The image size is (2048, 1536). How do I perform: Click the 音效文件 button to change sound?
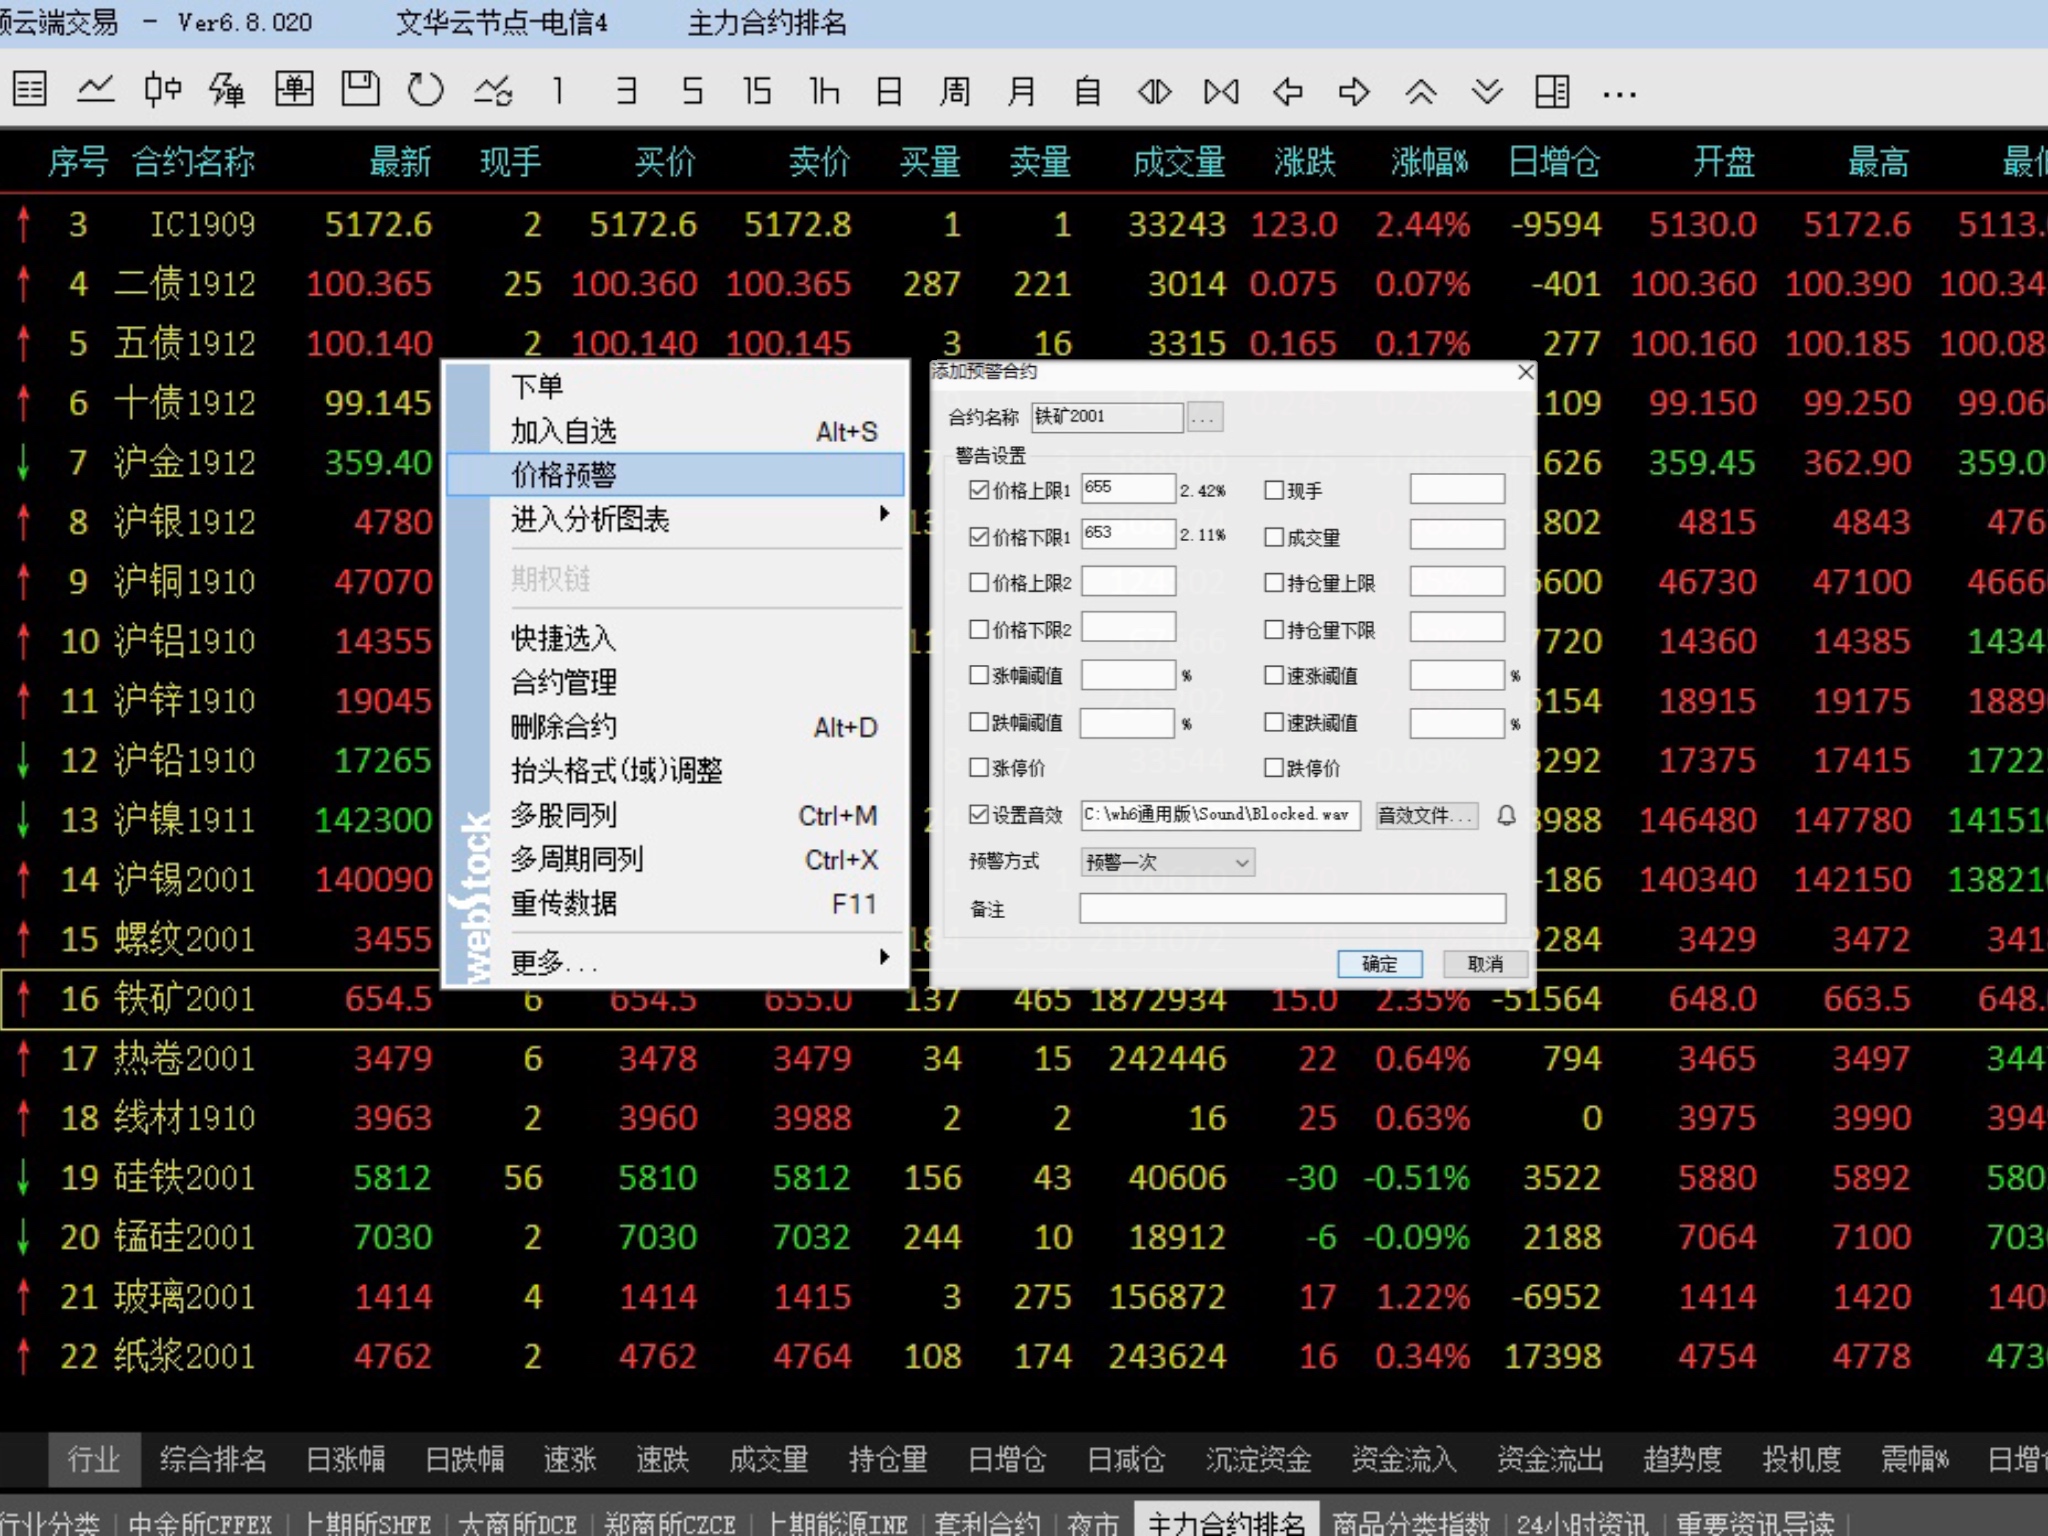click(1425, 816)
